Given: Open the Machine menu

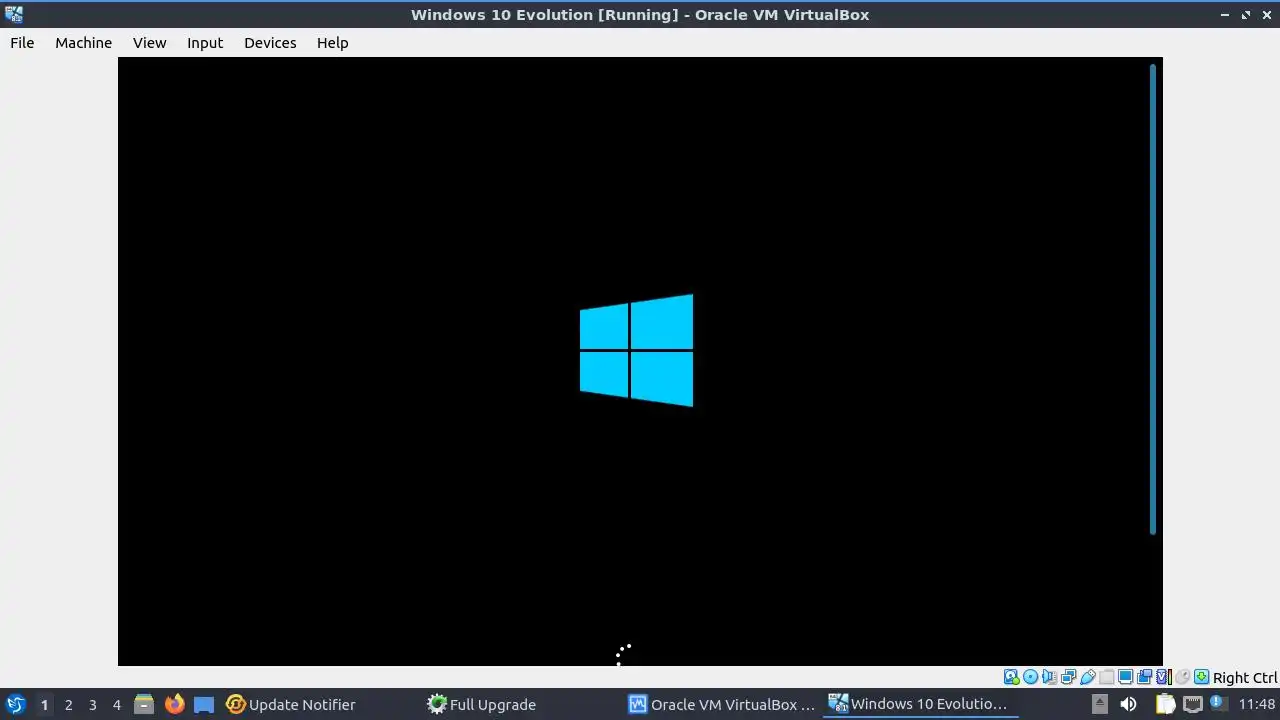Looking at the screenshot, I should pos(83,43).
